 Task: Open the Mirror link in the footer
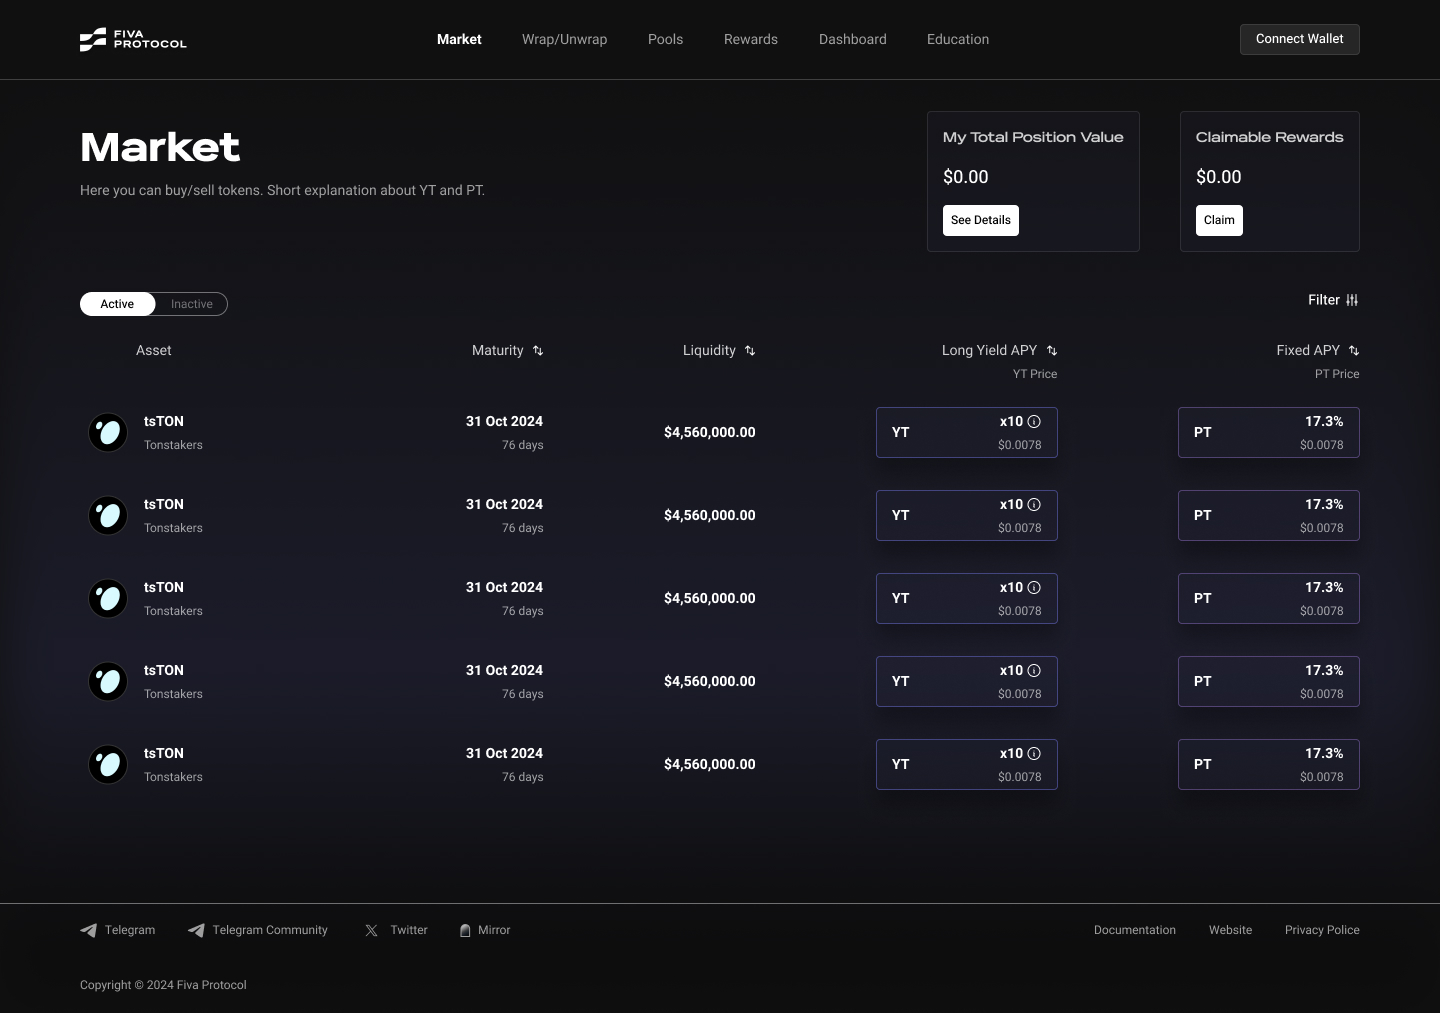[x=485, y=930]
